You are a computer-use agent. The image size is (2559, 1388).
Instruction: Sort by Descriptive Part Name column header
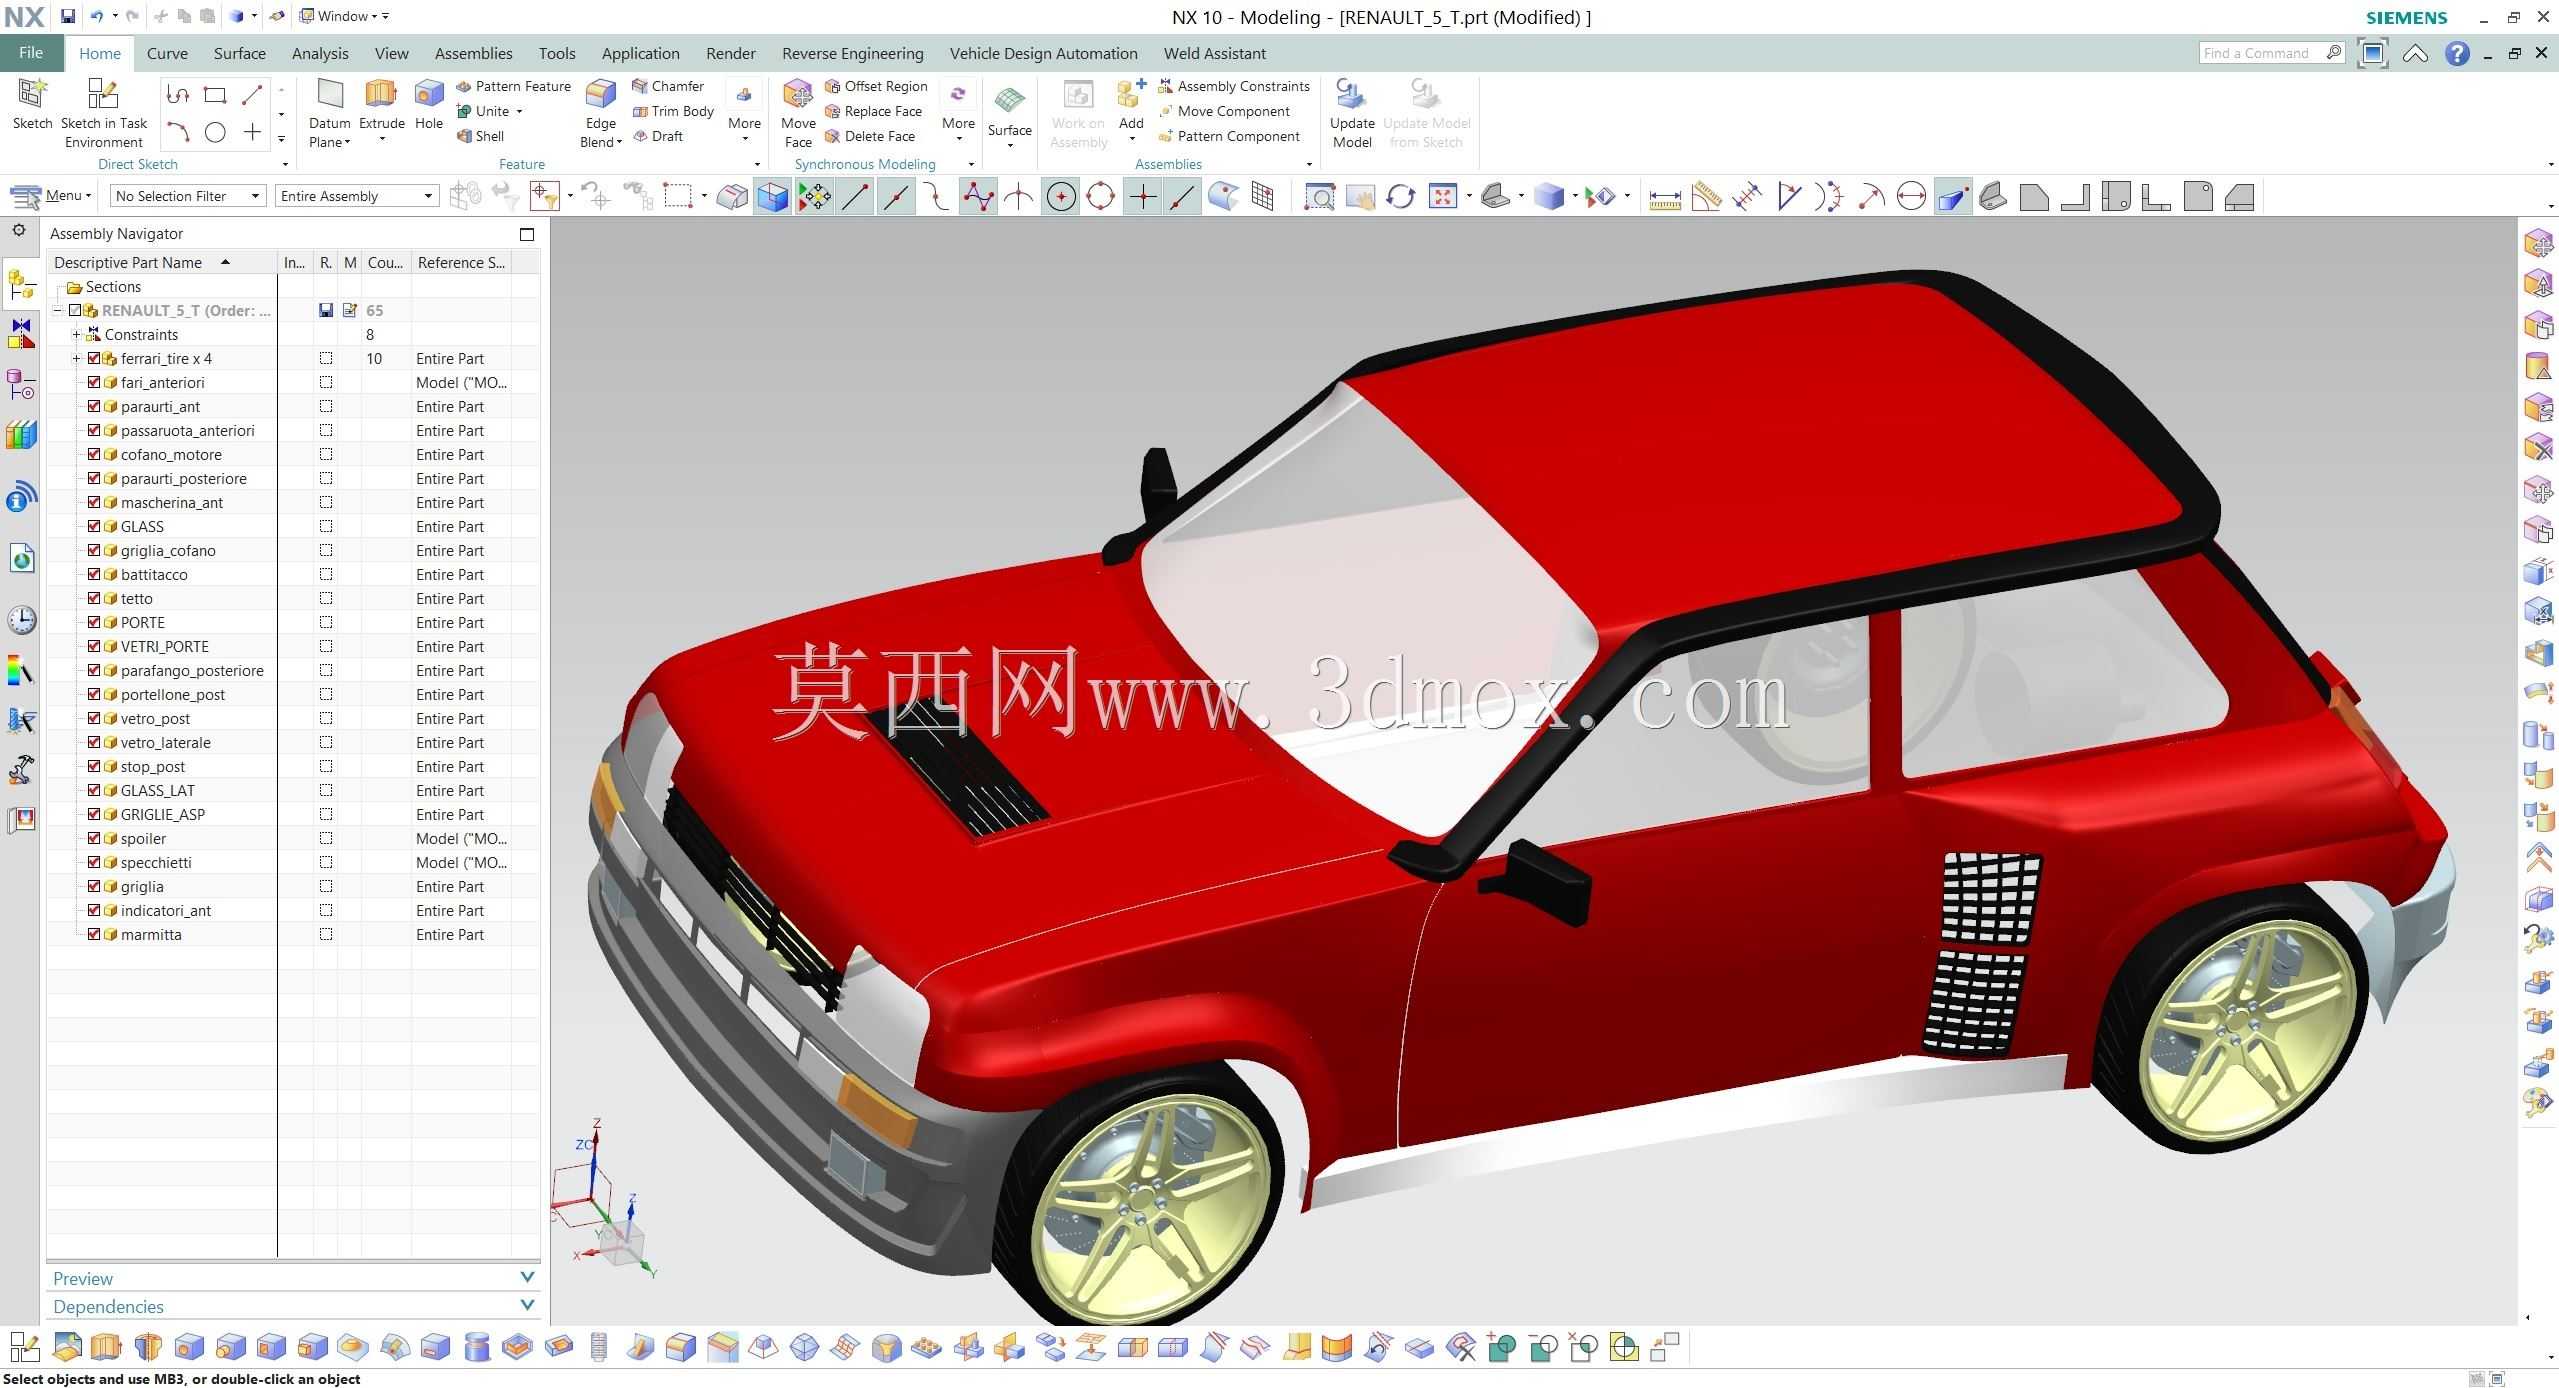point(162,262)
